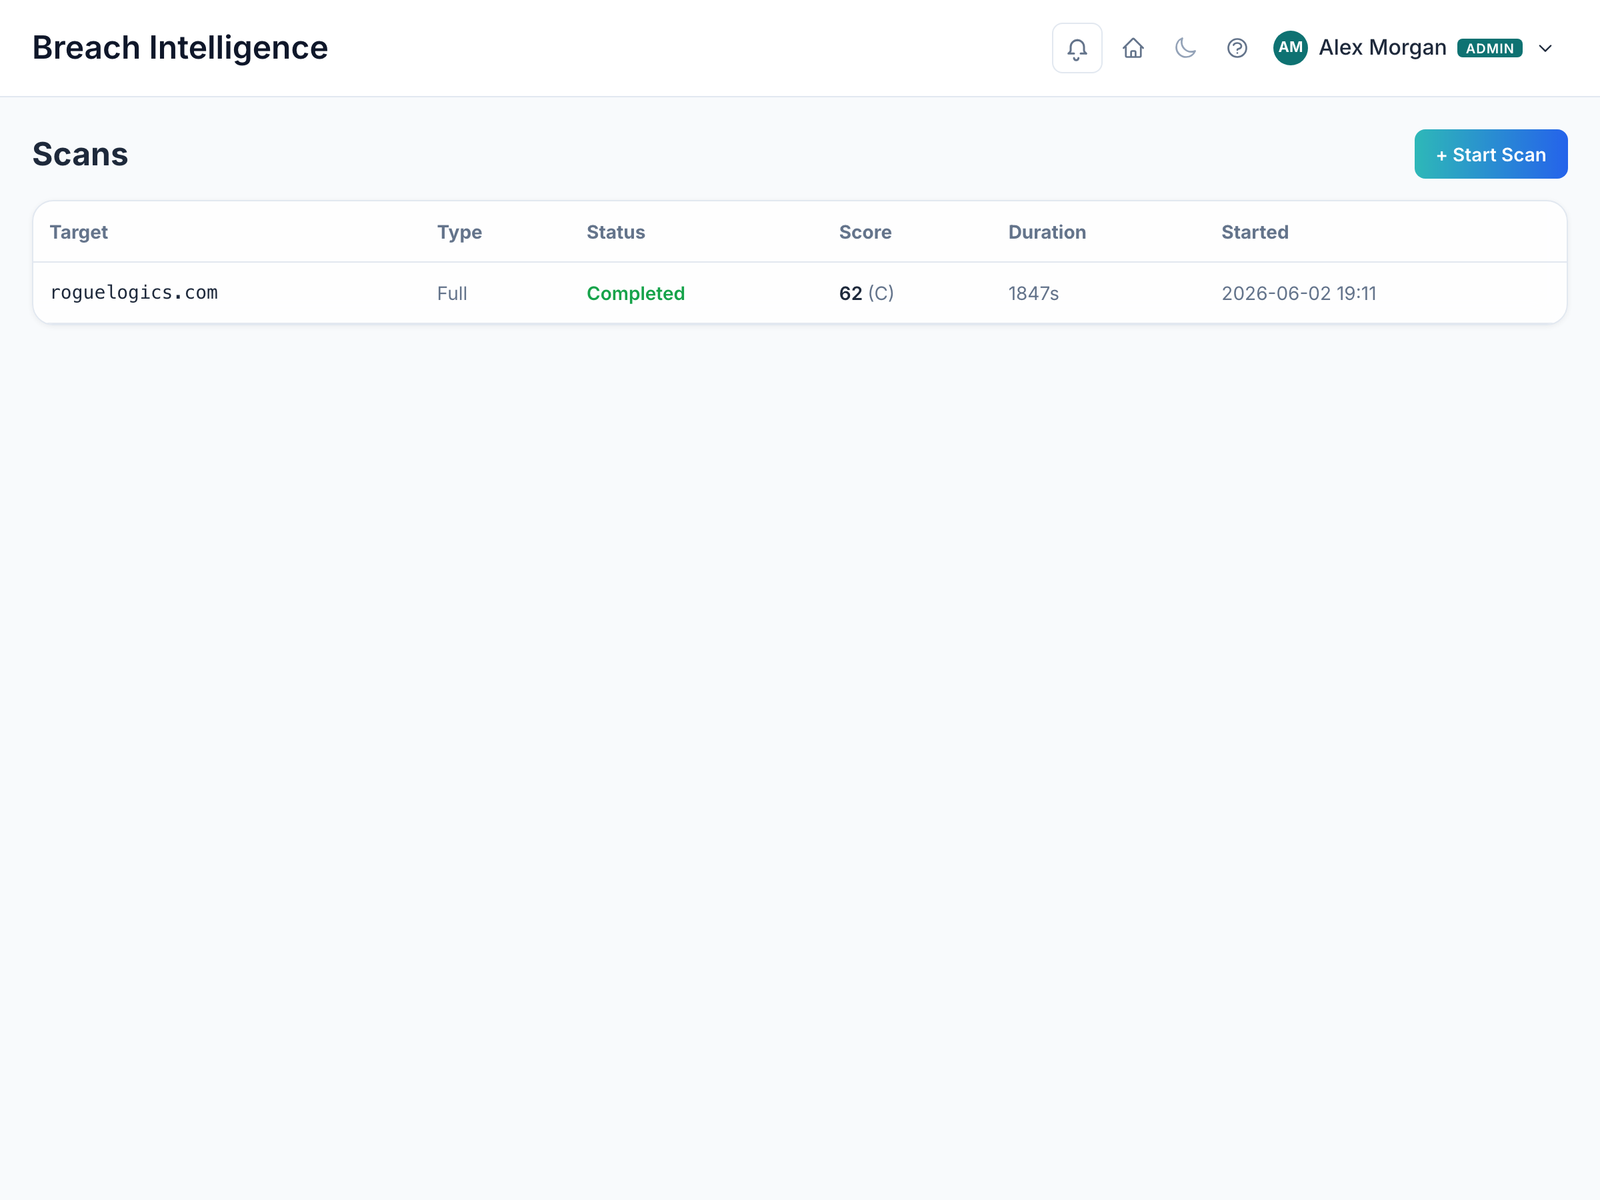Expand the user menu chevron
Image resolution: width=1600 pixels, height=1200 pixels.
coord(1545,48)
